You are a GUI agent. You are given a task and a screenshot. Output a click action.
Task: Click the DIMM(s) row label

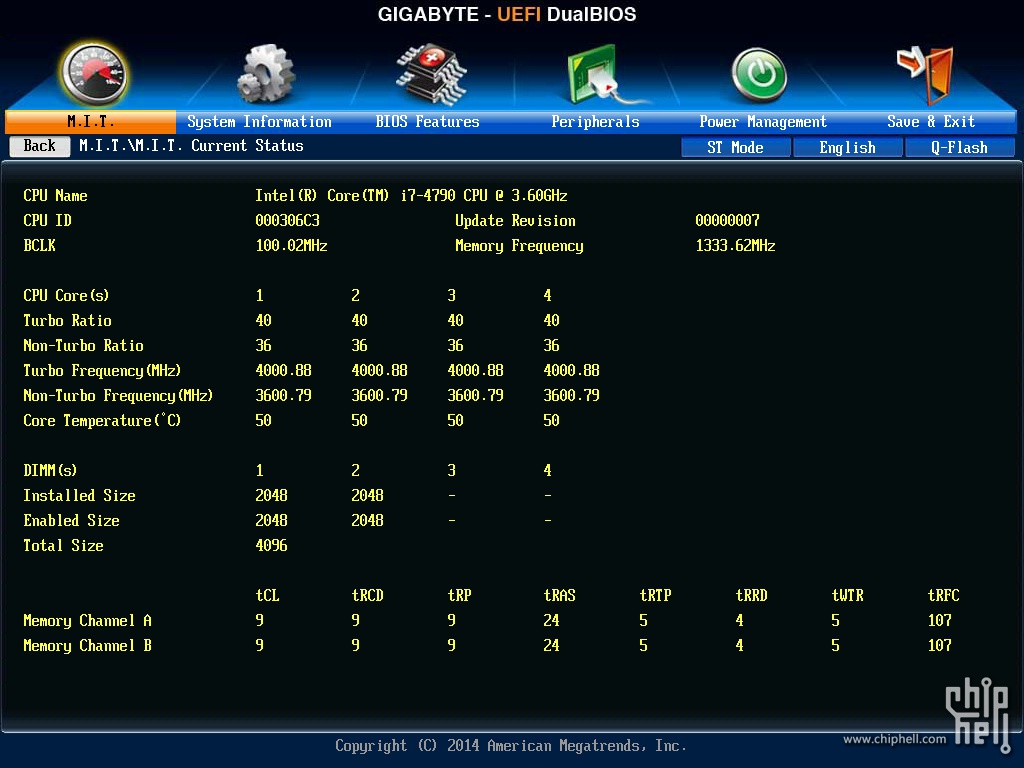pyautogui.click(x=50, y=470)
